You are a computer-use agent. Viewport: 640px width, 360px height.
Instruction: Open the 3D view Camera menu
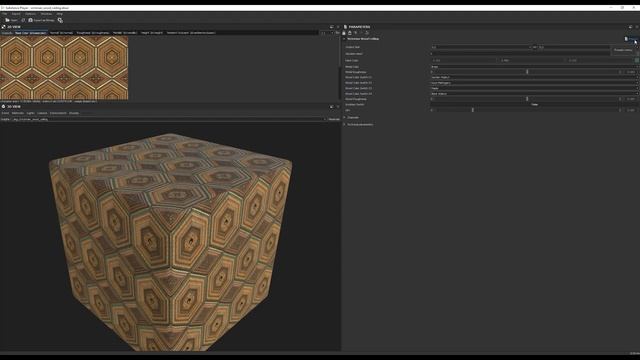42,113
